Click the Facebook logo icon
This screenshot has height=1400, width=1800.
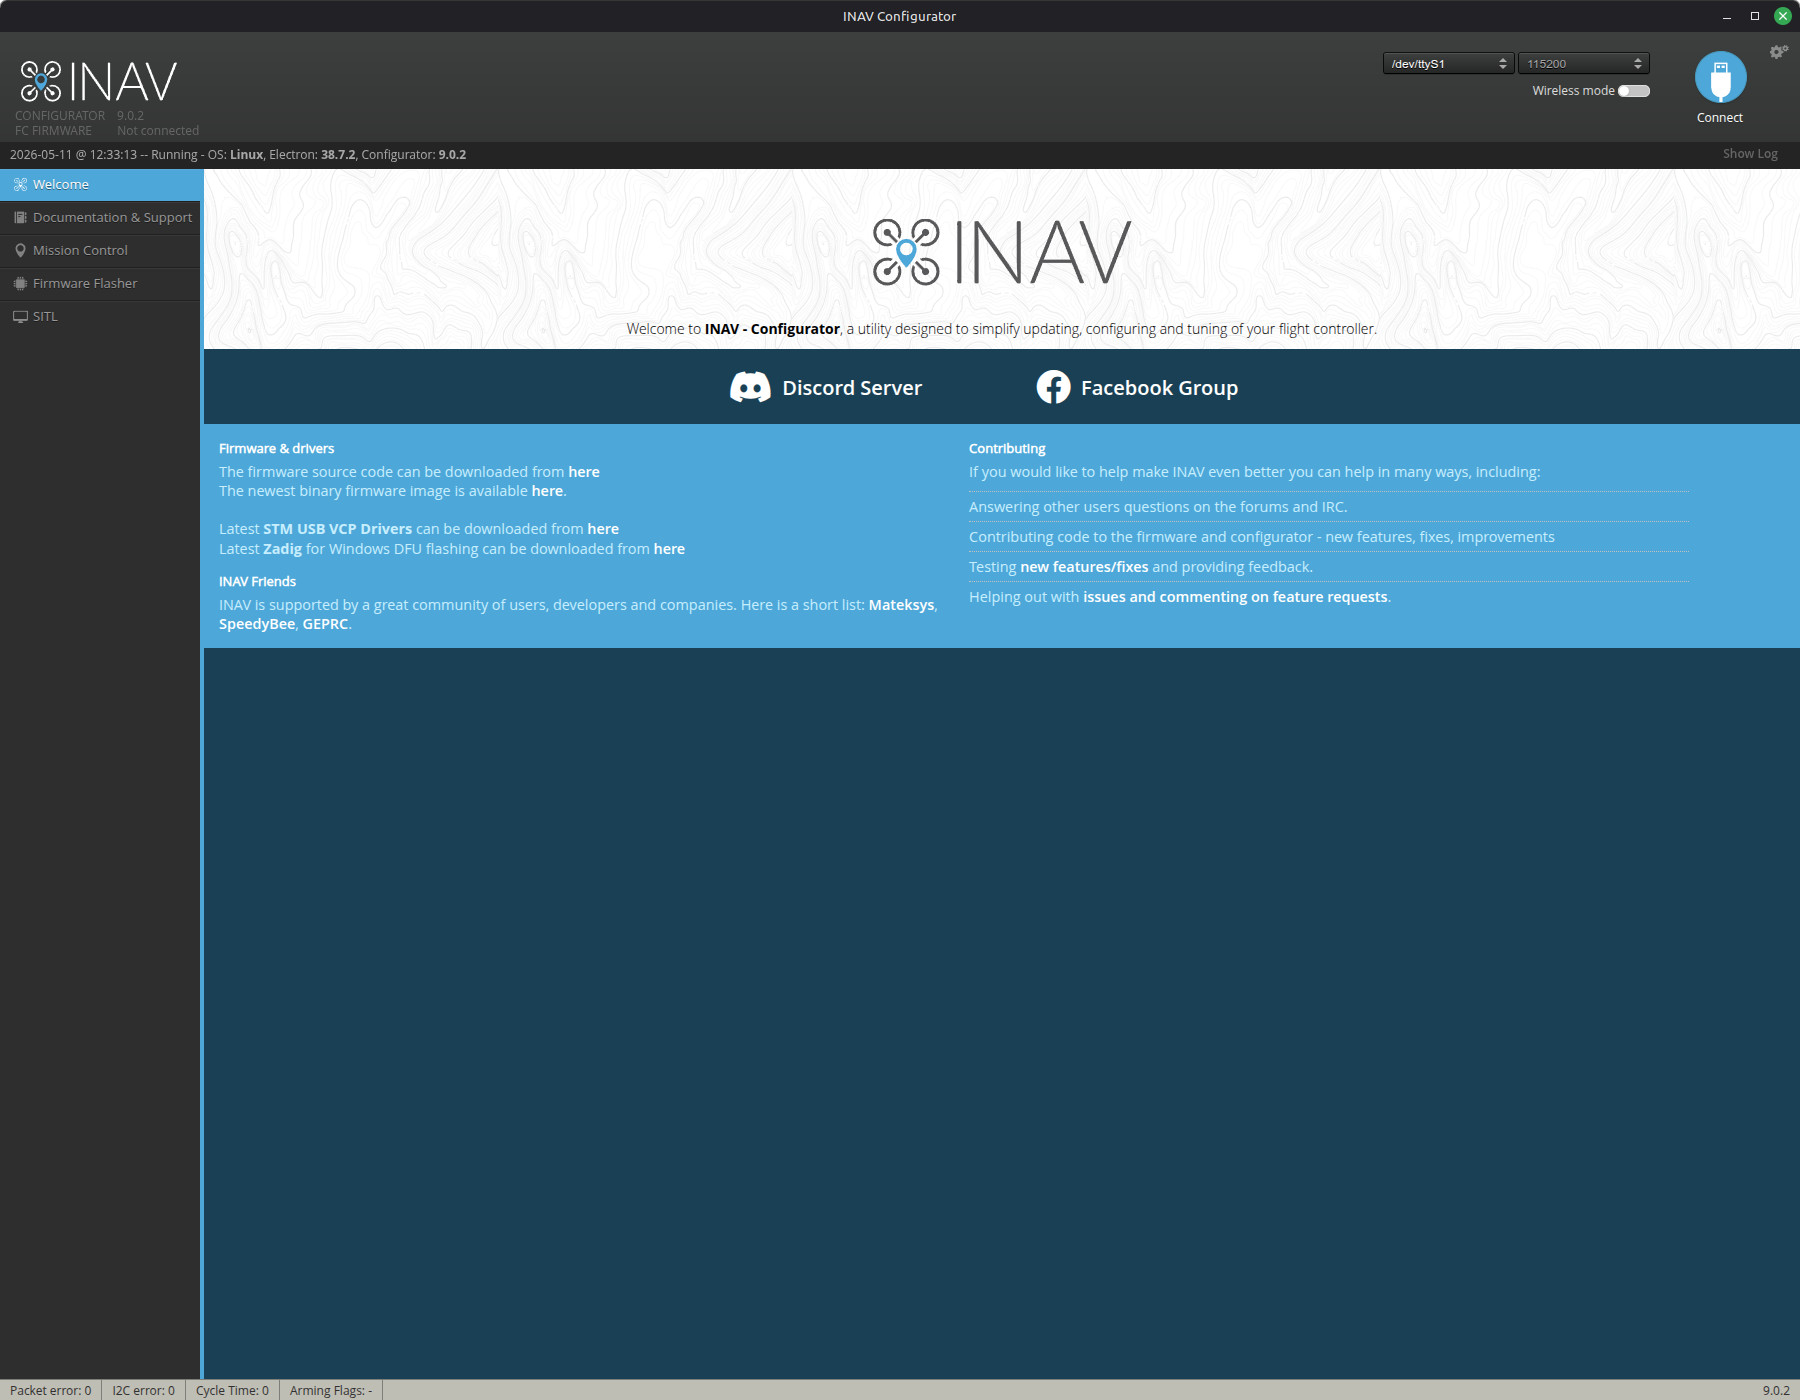1053,387
